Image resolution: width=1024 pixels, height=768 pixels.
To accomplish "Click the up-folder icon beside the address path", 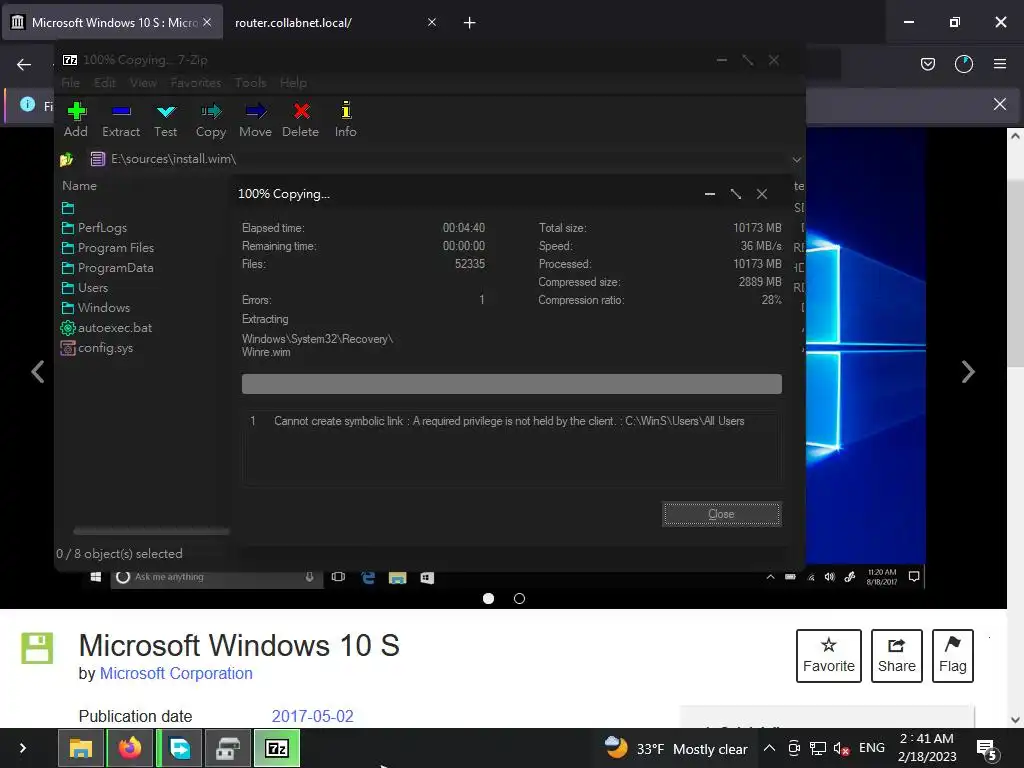I will pos(67,159).
